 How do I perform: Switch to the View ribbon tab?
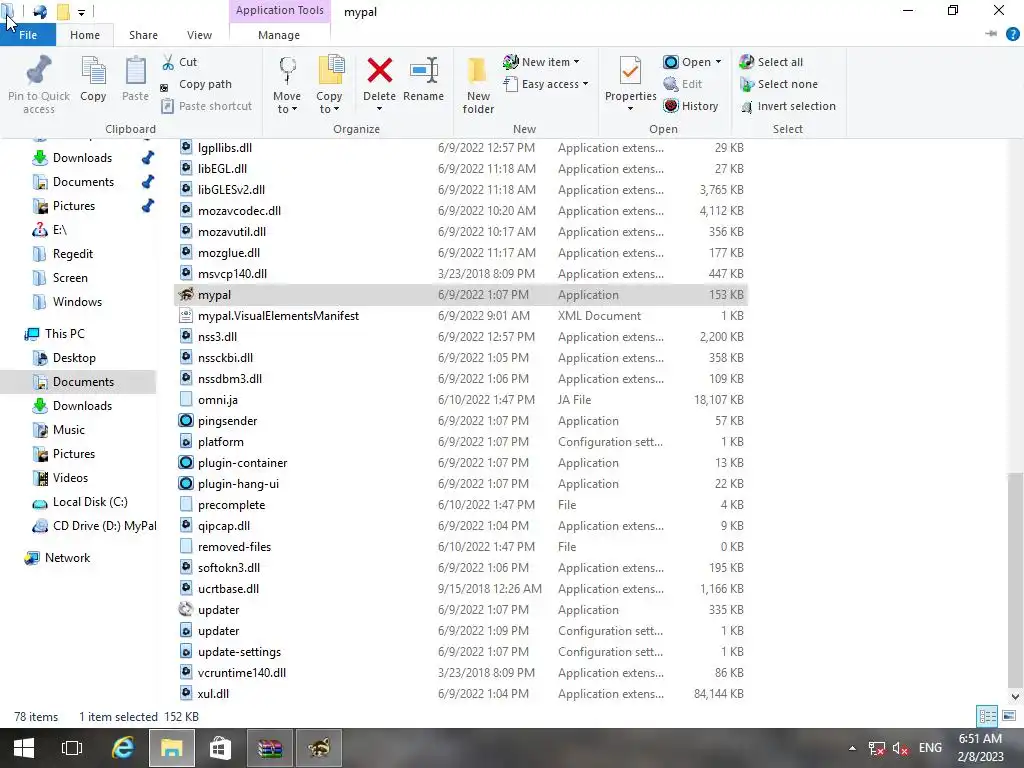(199, 35)
